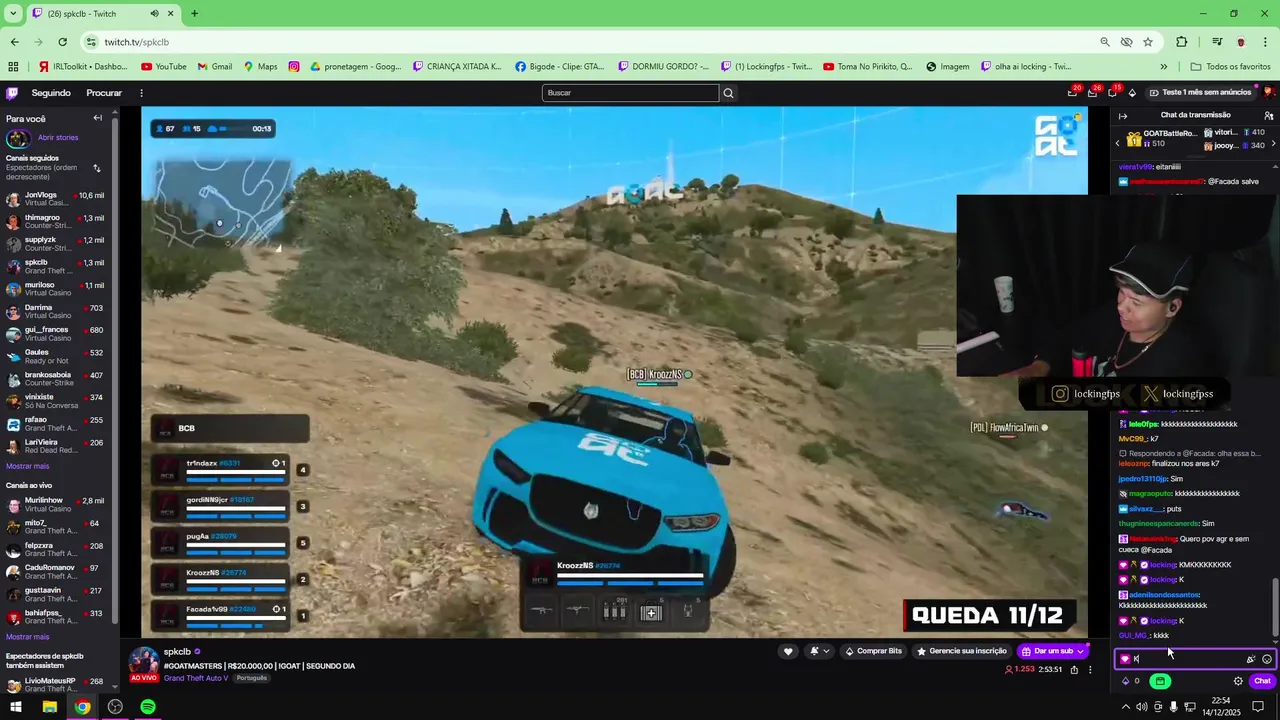
Task: Expand the bookmarks overflow chevron
Action: pyautogui.click(x=1164, y=67)
